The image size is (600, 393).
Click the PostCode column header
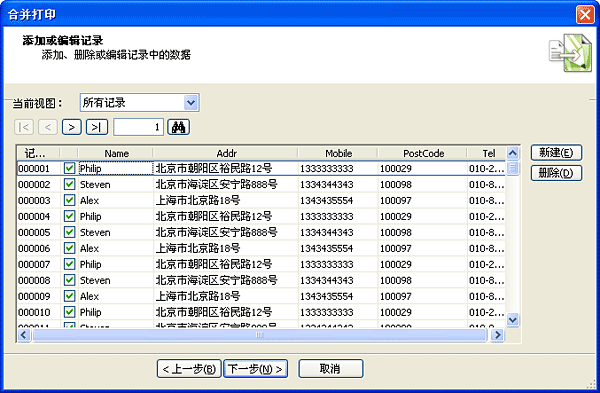click(x=423, y=153)
